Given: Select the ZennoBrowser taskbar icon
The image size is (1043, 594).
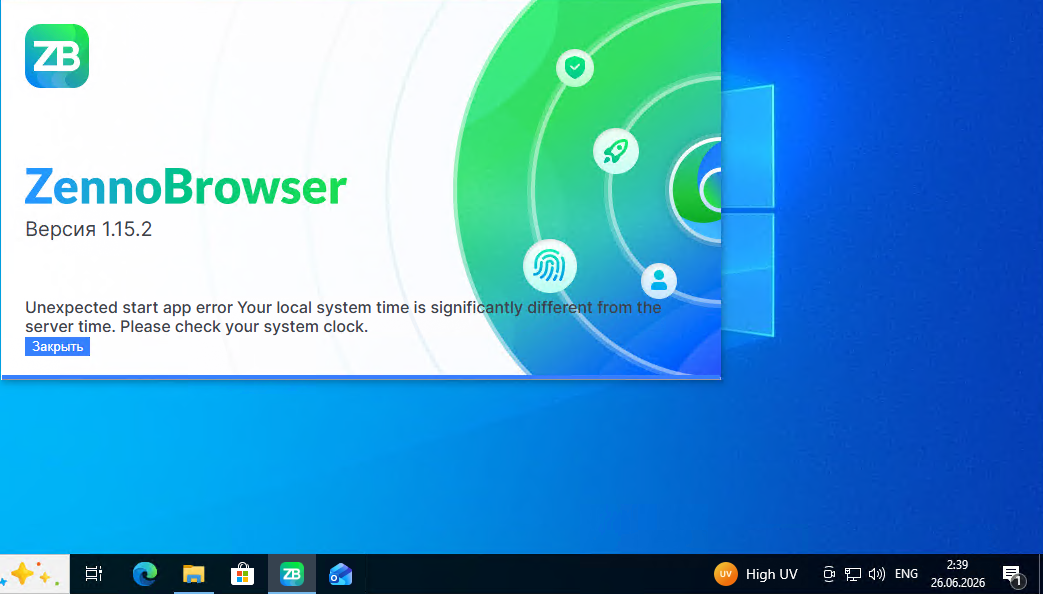Looking at the screenshot, I should click(291, 574).
